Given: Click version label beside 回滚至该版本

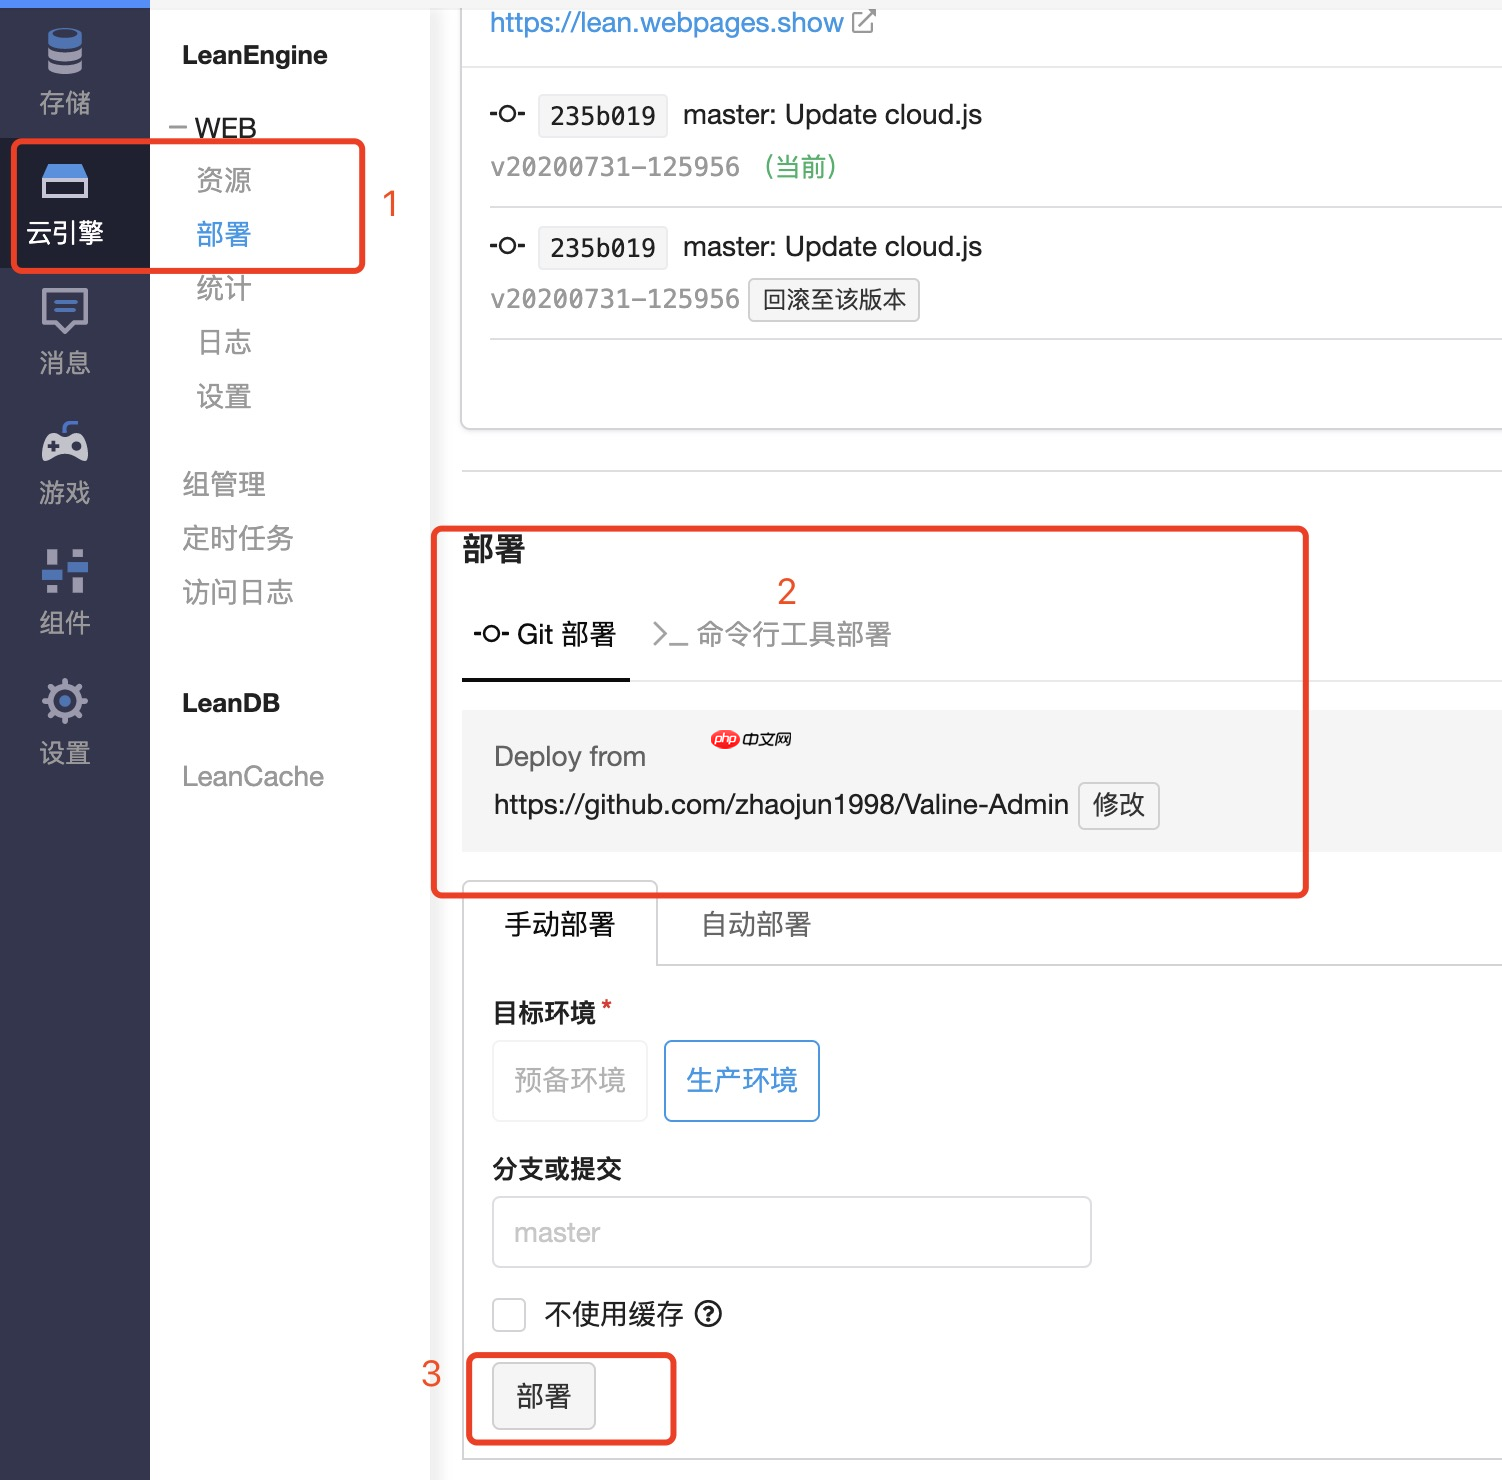Looking at the screenshot, I should click(615, 299).
